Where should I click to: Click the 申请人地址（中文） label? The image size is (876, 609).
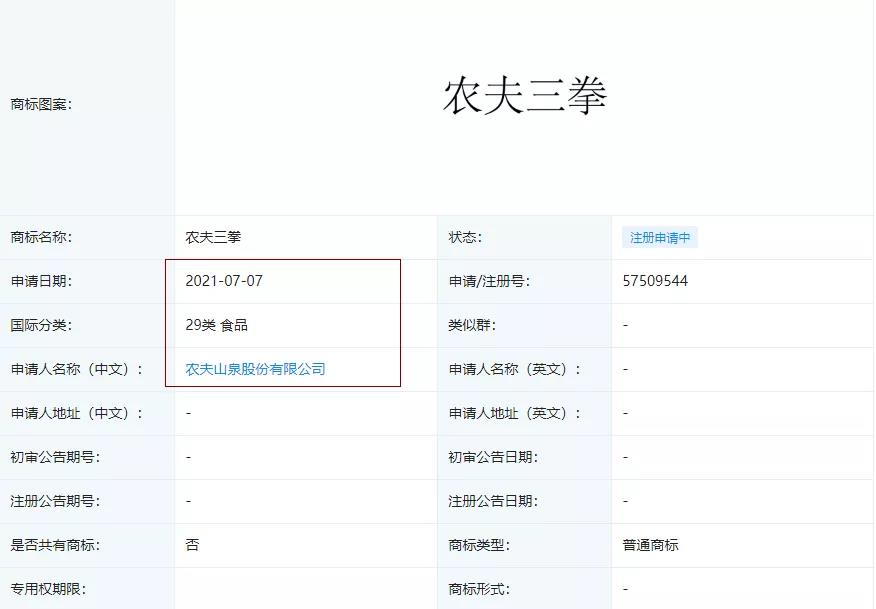click(77, 413)
